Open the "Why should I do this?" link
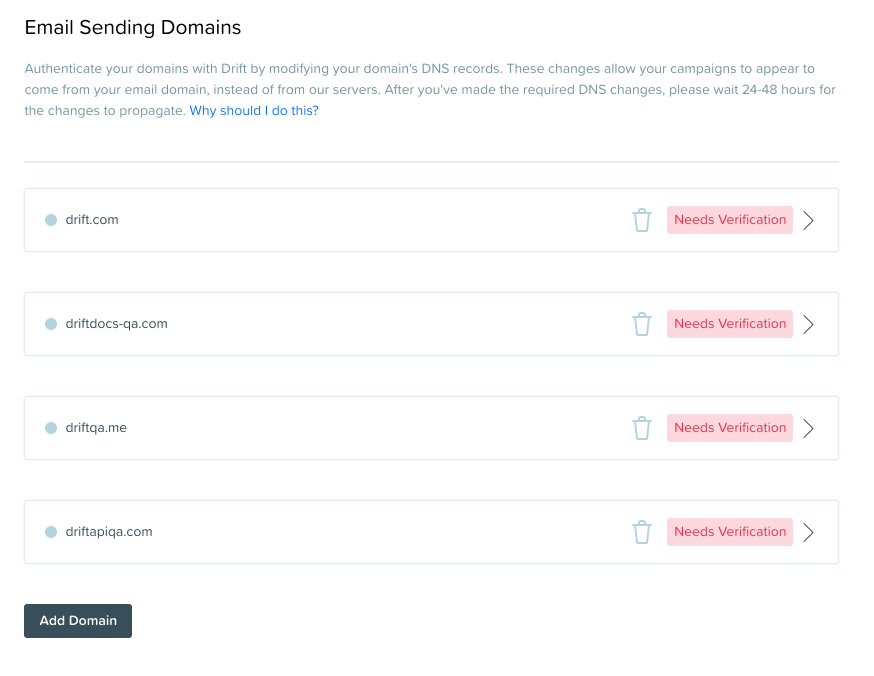This screenshot has width=874, height=676. pos(254,111)
